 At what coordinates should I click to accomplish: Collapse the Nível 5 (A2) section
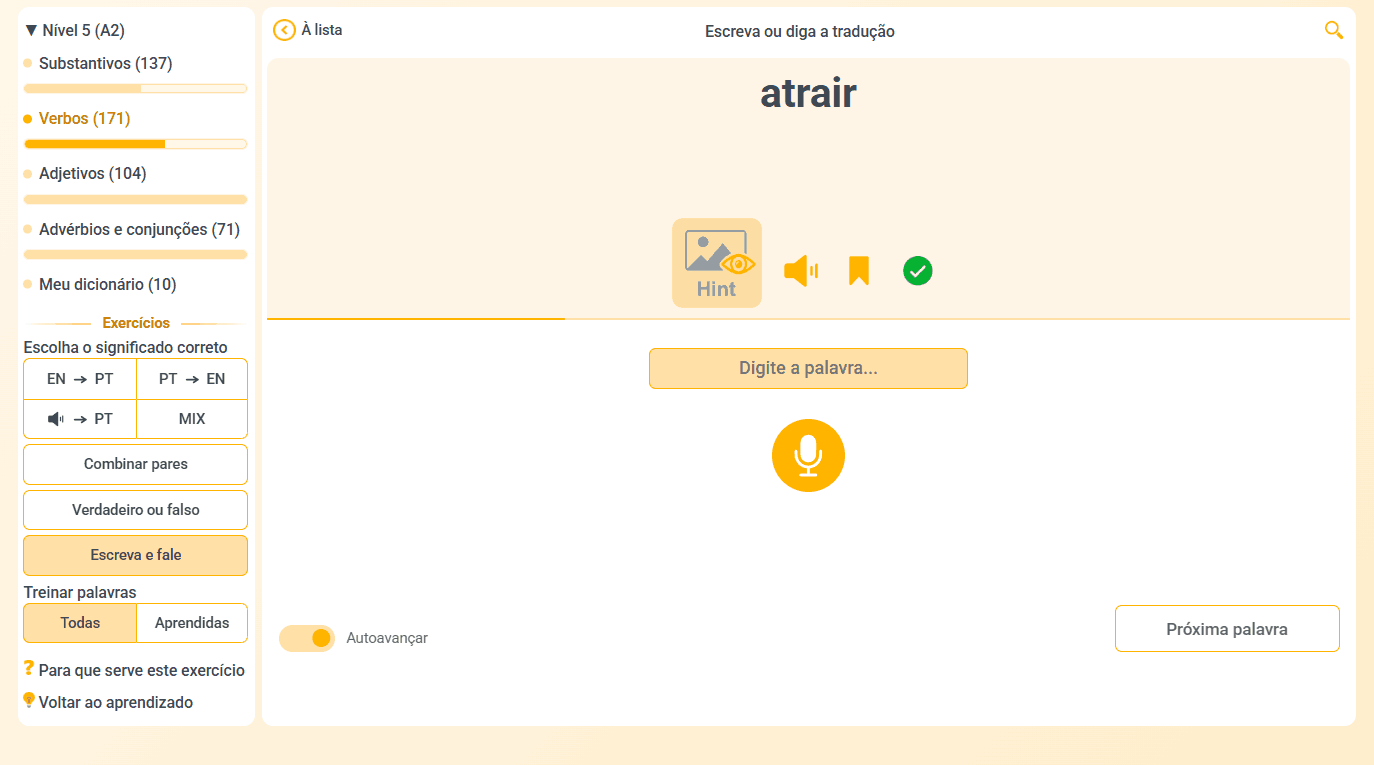(x=75, y=31)
